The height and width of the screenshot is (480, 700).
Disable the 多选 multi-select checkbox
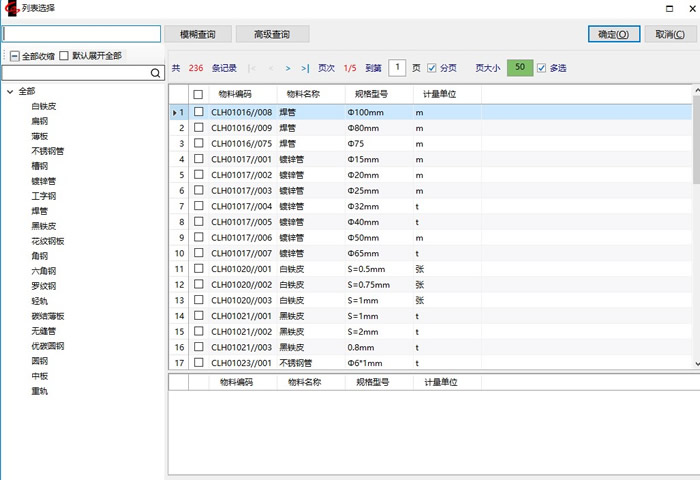(x=542, y=69)
